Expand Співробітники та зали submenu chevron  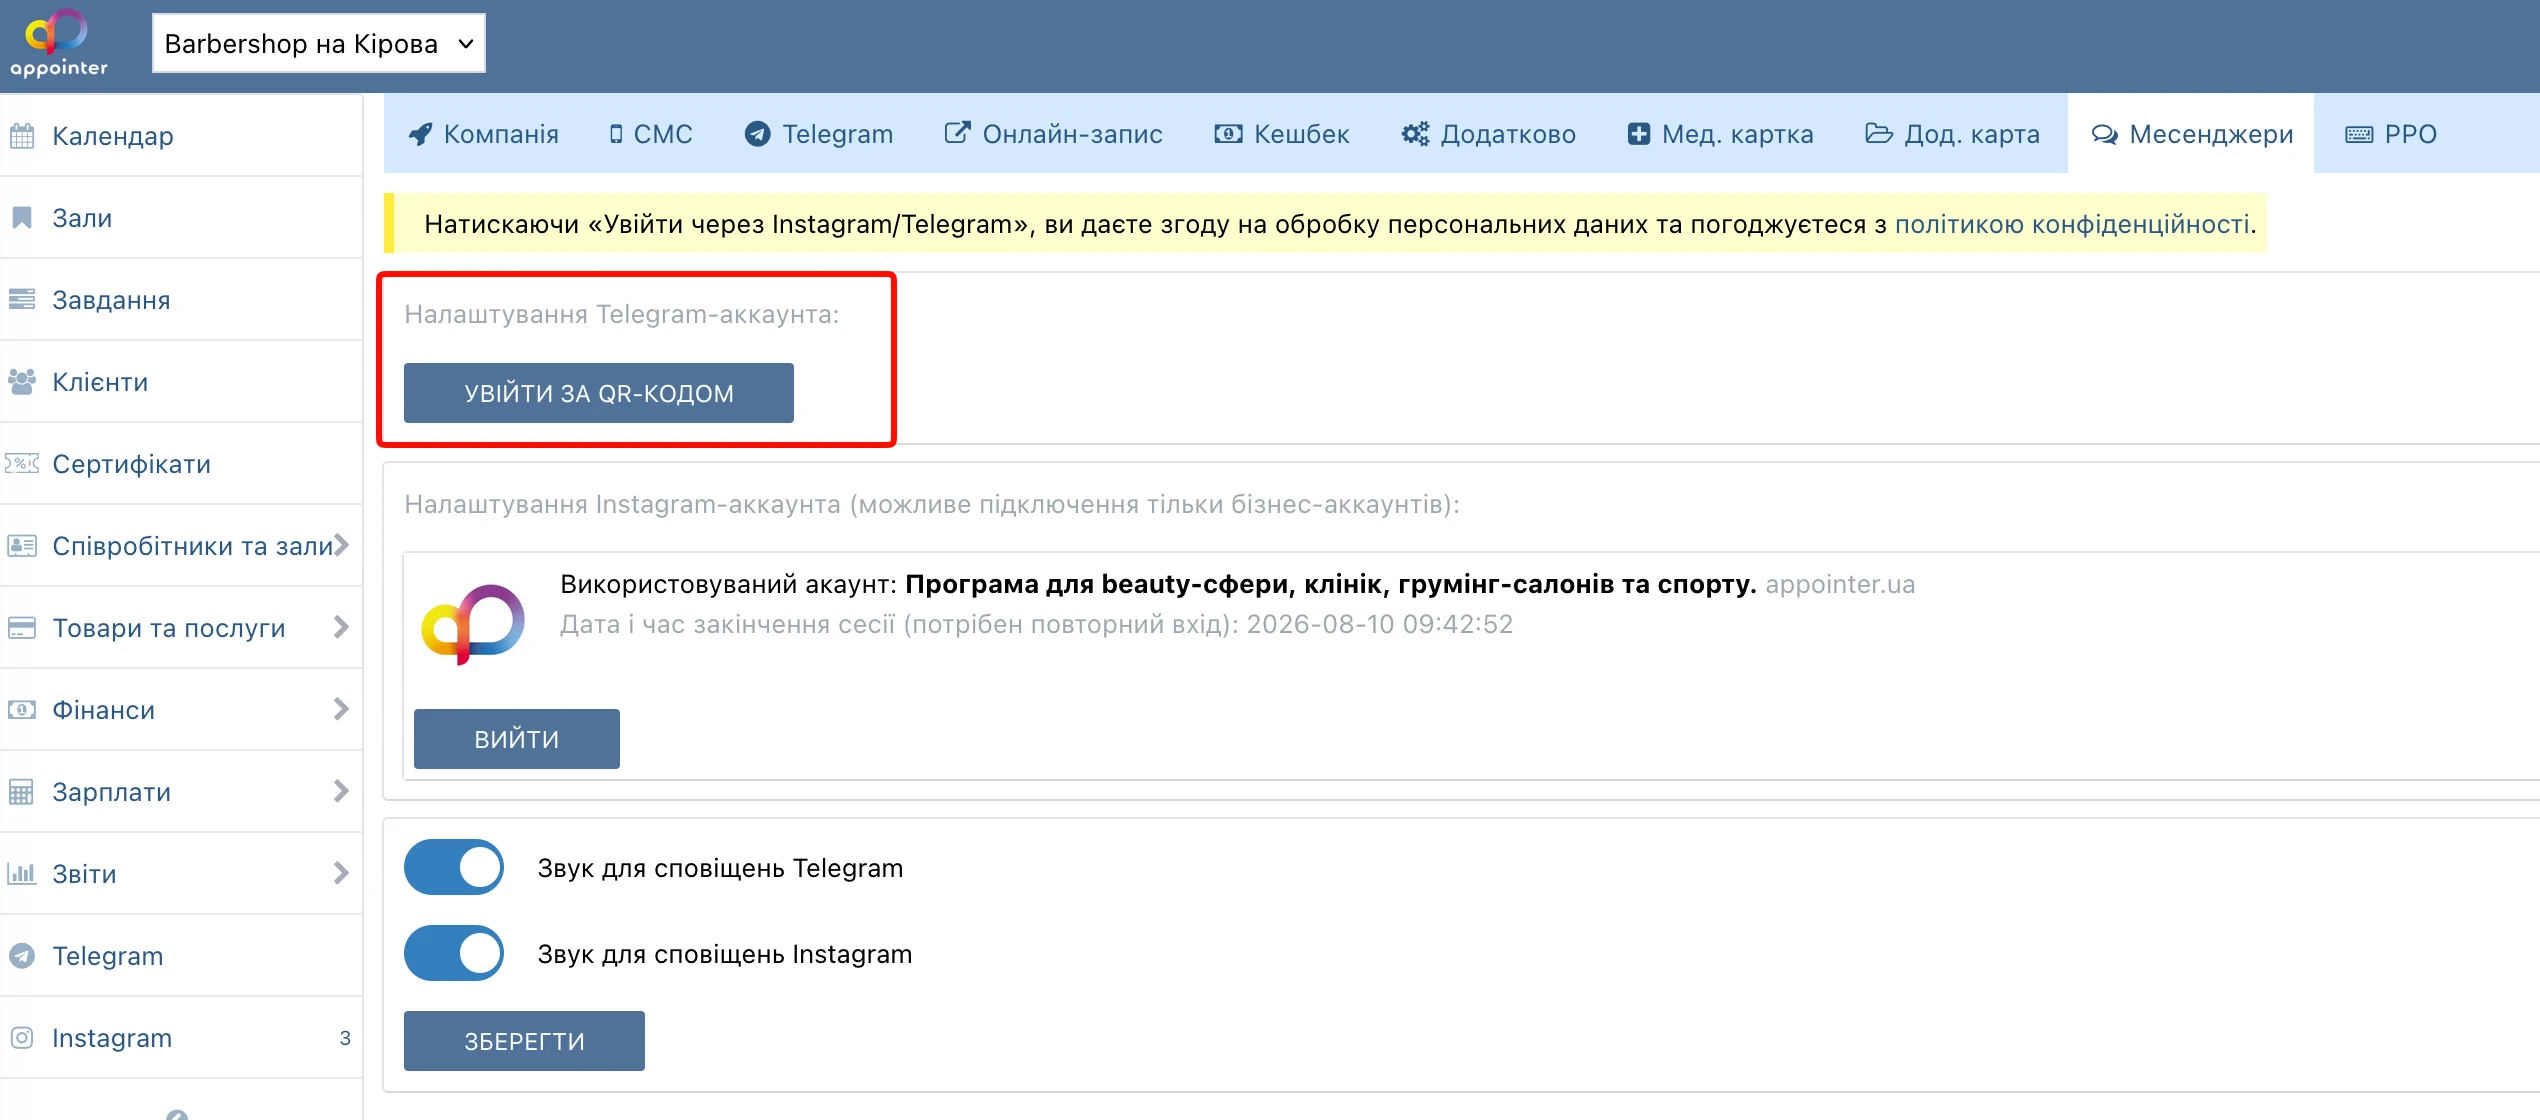click(341, 545)
